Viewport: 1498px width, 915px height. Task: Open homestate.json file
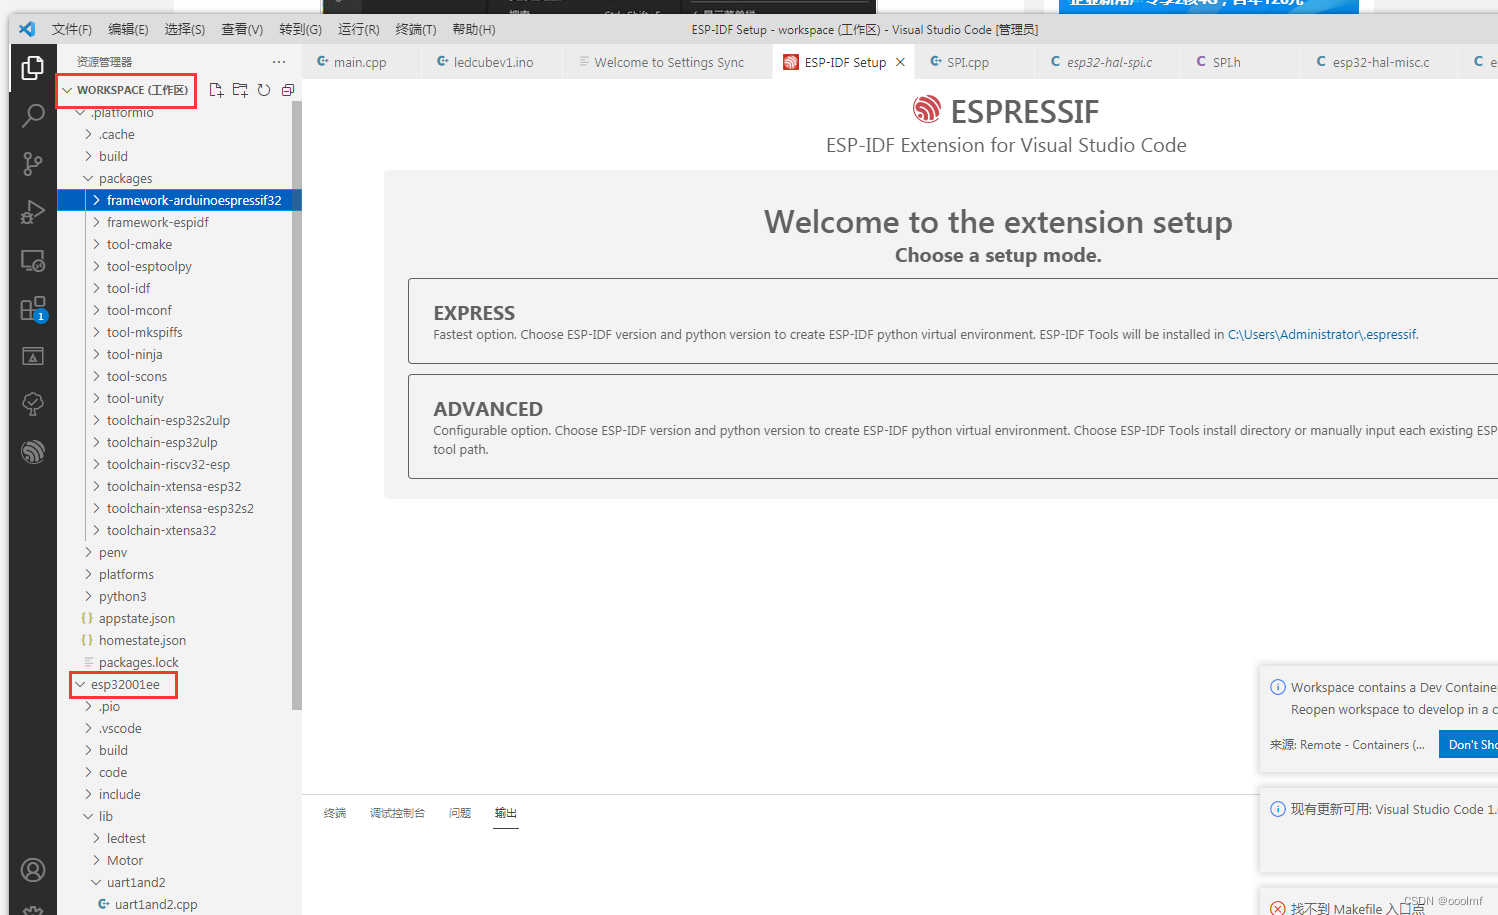179,640
